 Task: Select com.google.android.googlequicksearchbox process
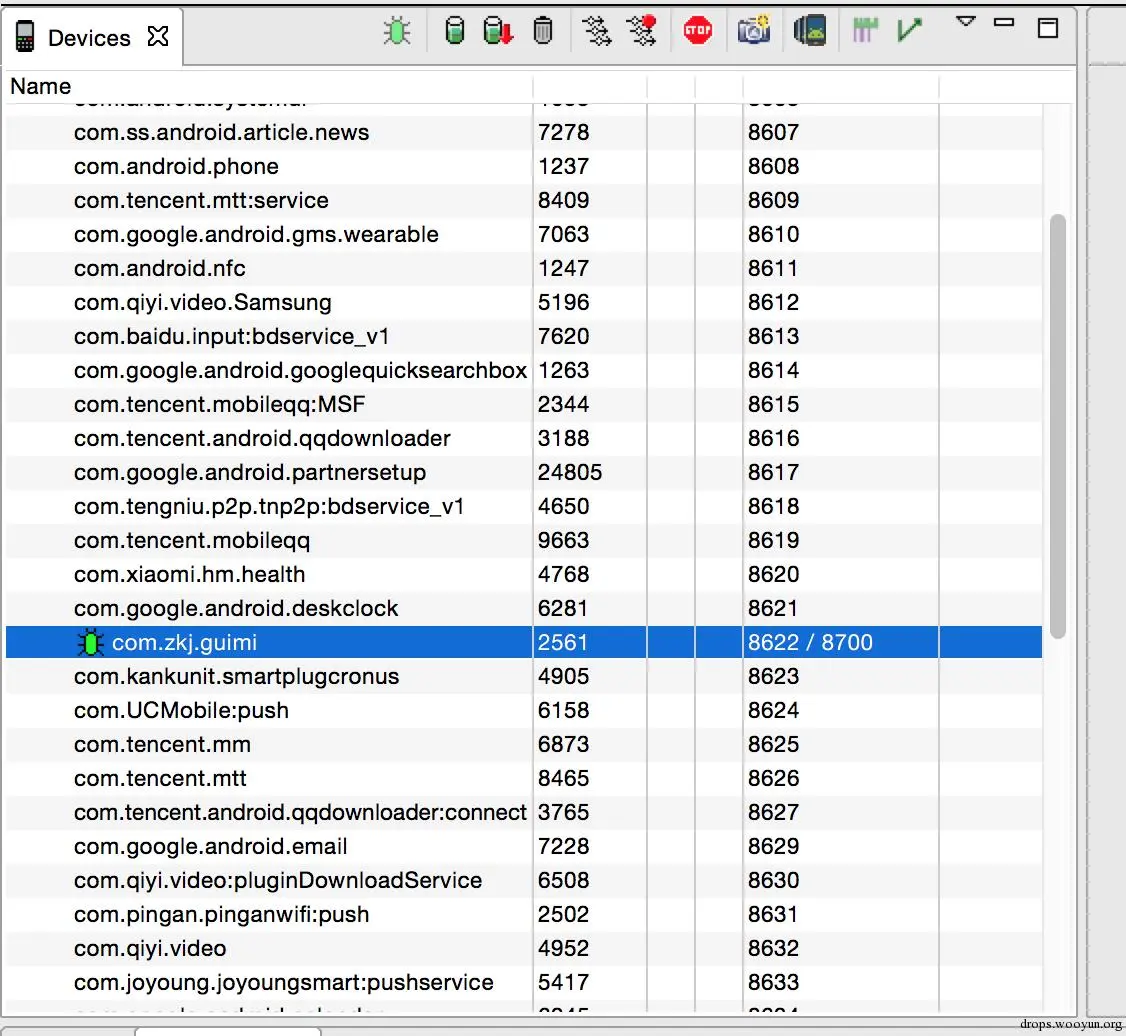click(524, 370)
